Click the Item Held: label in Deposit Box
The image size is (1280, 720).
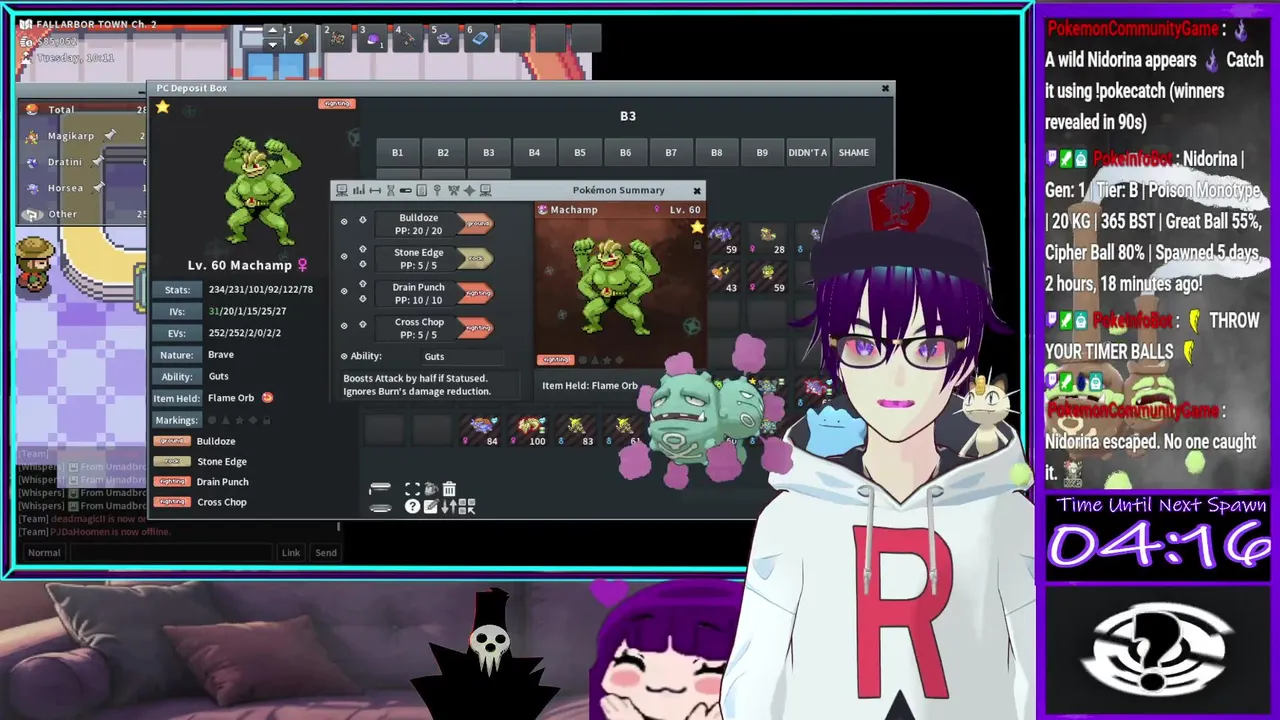tap(177, 398)
